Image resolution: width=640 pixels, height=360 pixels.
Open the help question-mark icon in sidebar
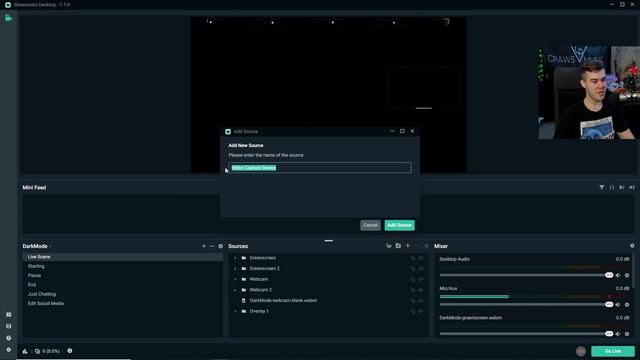coord(9,338)
